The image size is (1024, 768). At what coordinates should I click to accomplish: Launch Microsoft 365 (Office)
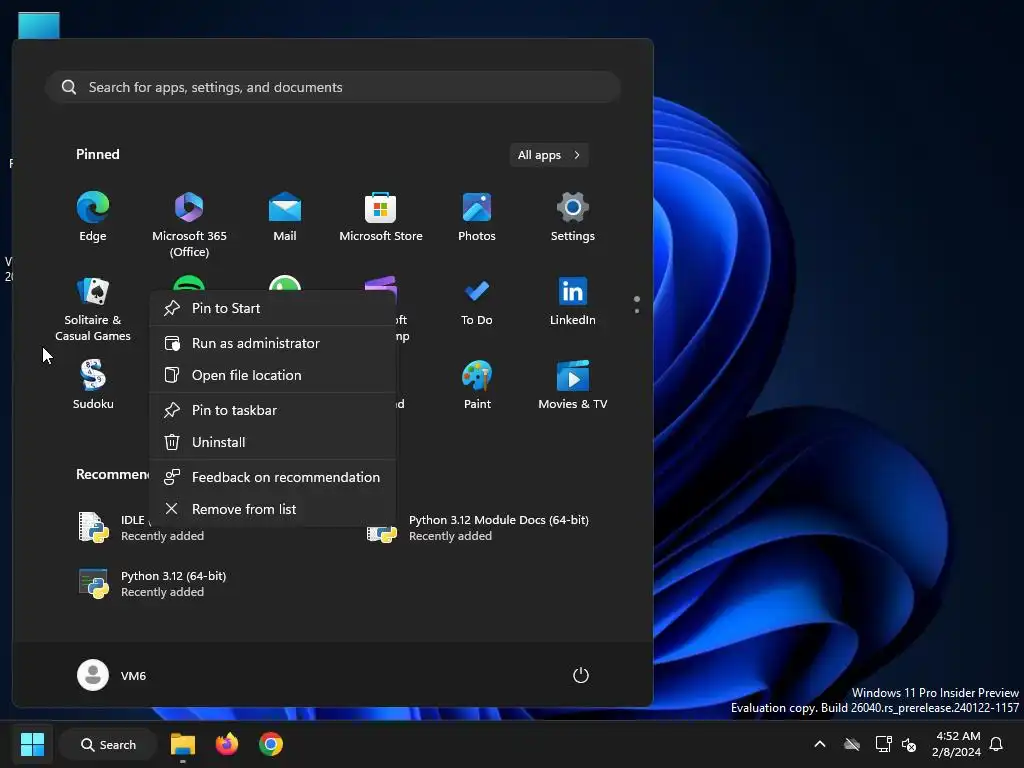[x=189, y=224]
